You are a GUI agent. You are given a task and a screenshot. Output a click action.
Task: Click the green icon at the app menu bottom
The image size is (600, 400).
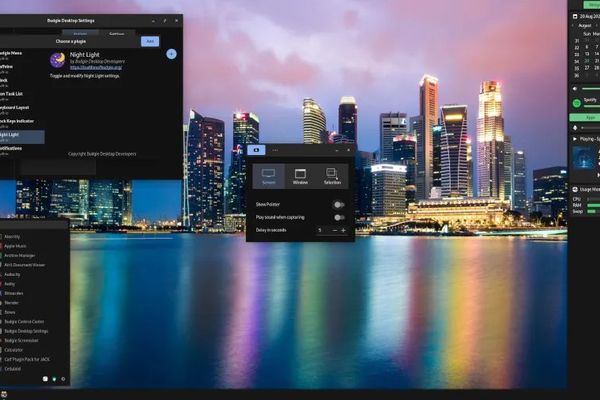54,379
